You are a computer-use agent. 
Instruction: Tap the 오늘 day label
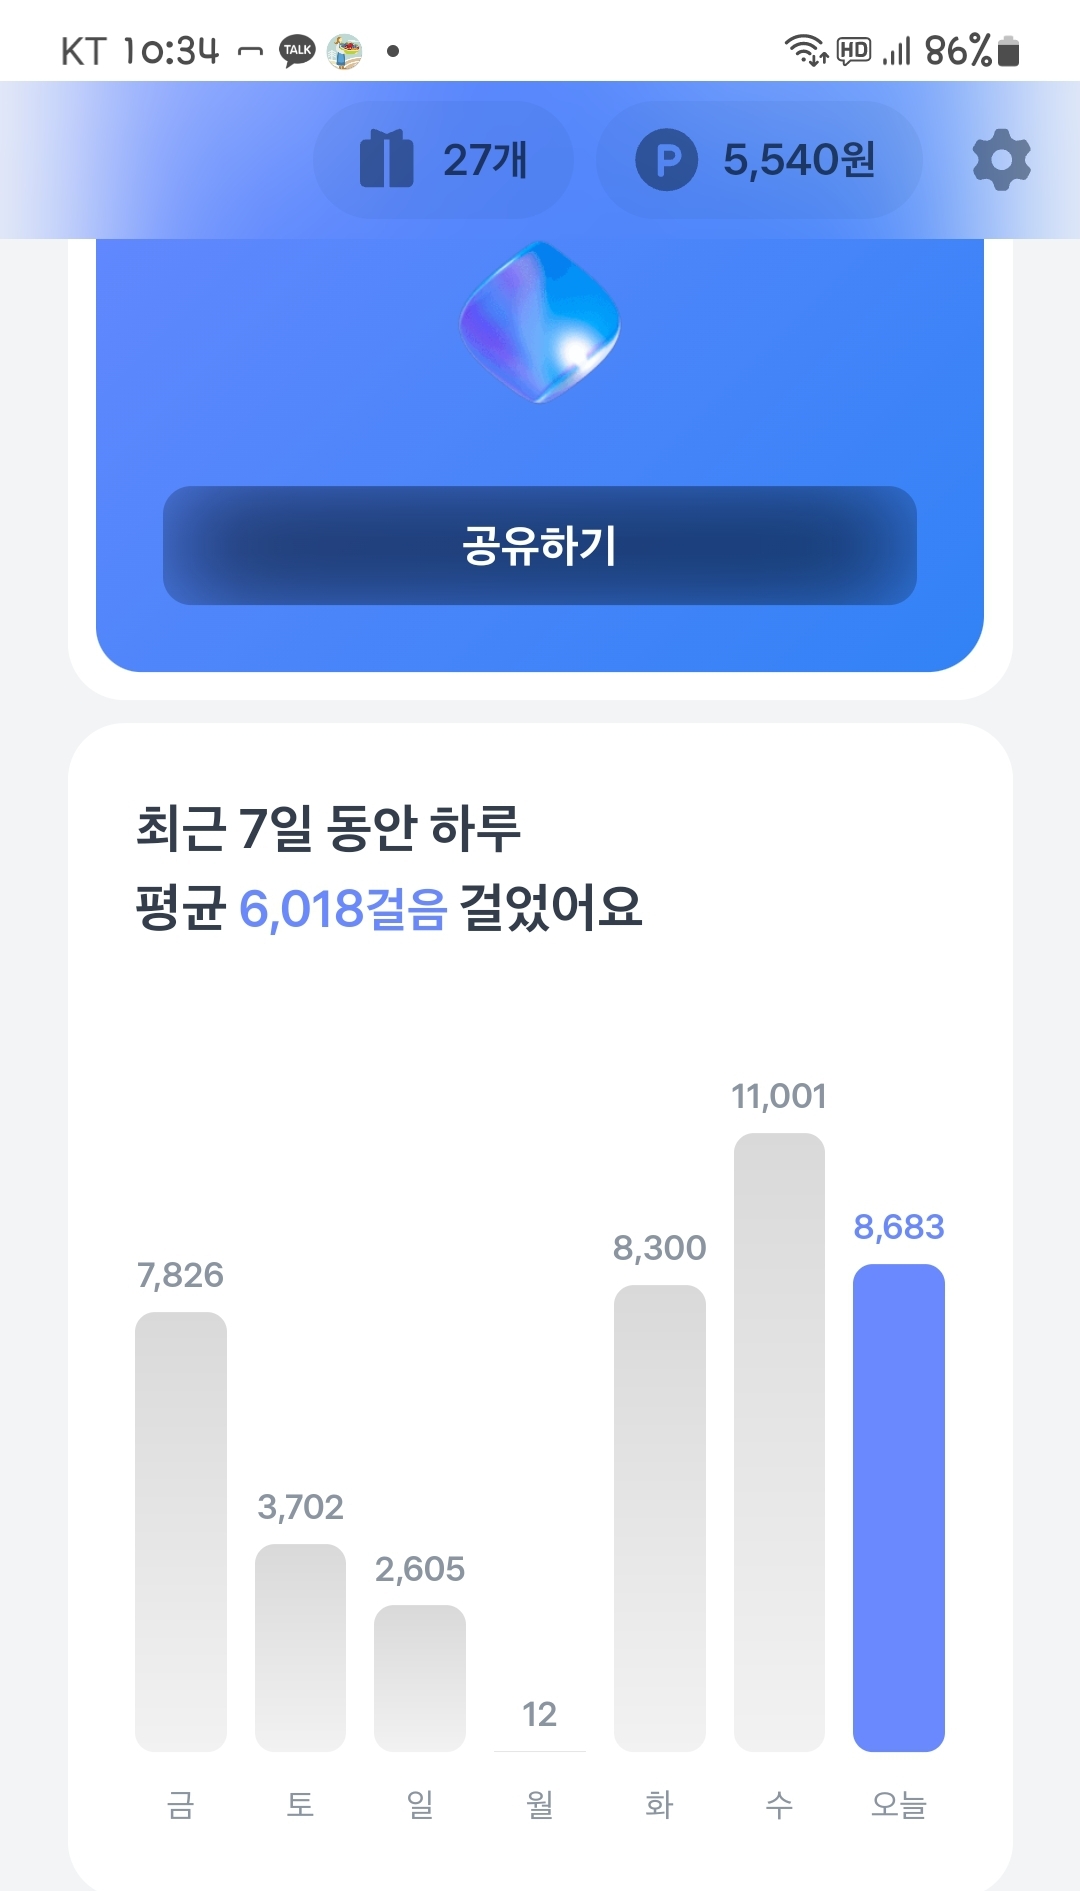[898, 1805]
